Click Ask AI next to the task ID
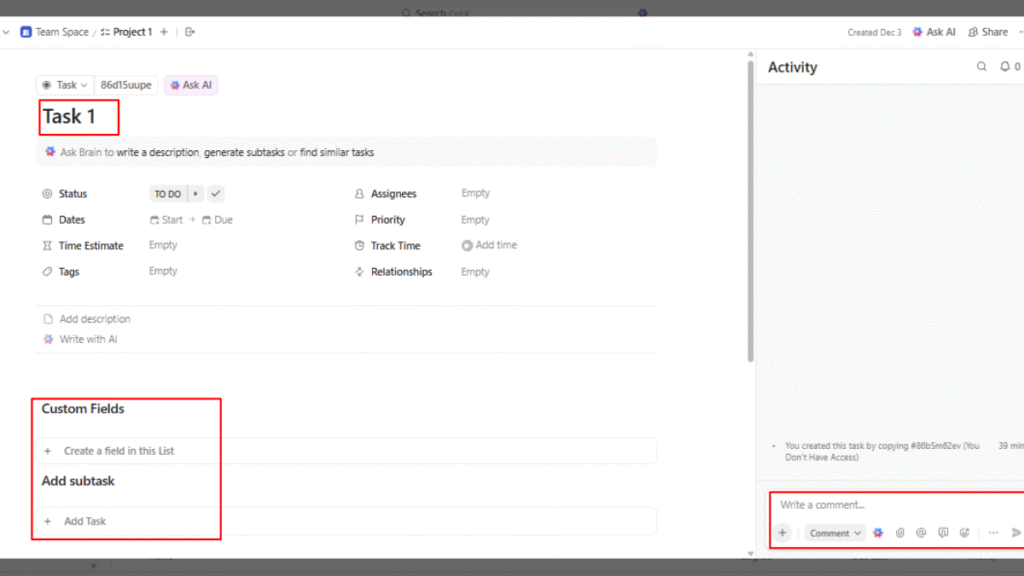Viewport: 1024px width, 576px height. click(x=191, y=85)
